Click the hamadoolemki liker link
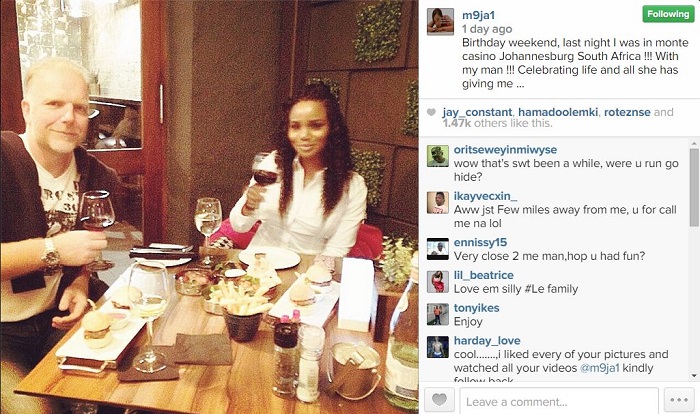The width and height of the screenshot is (700, 414). (558, 112)
